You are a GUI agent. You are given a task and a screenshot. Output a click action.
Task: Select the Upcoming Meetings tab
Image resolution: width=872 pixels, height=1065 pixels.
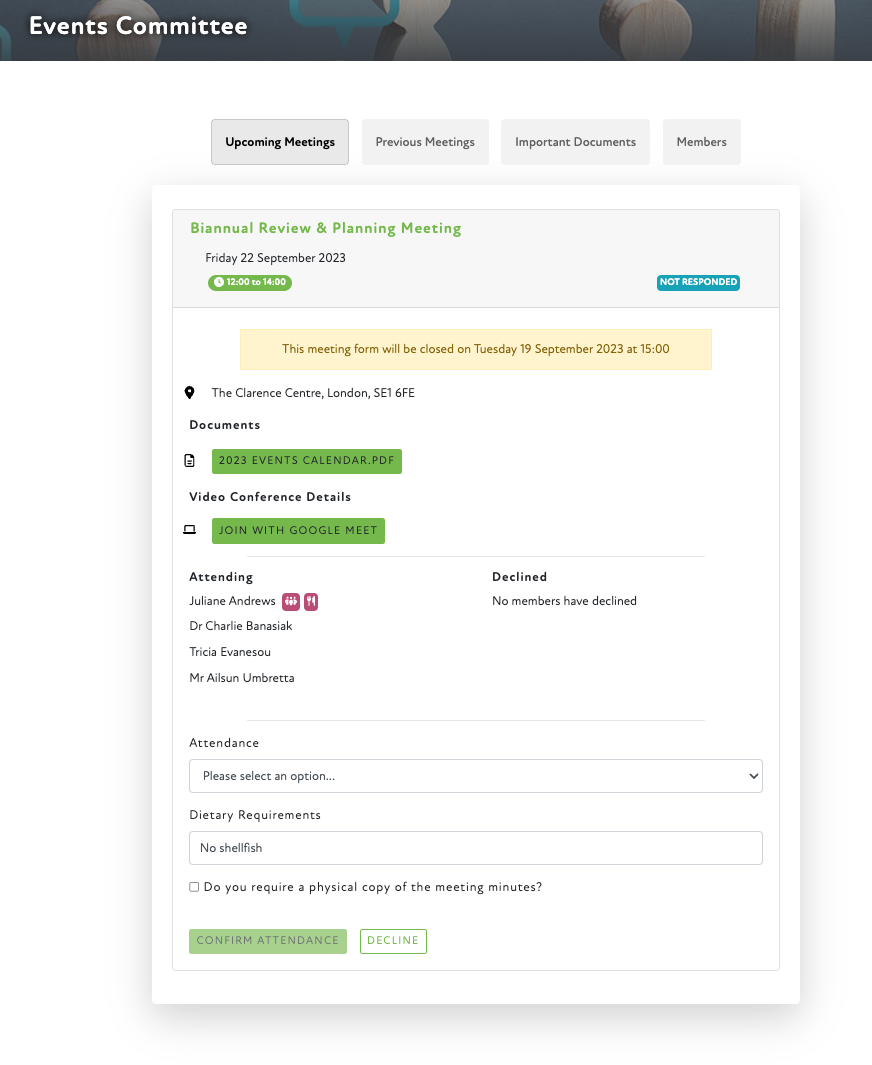coord(280,142)
